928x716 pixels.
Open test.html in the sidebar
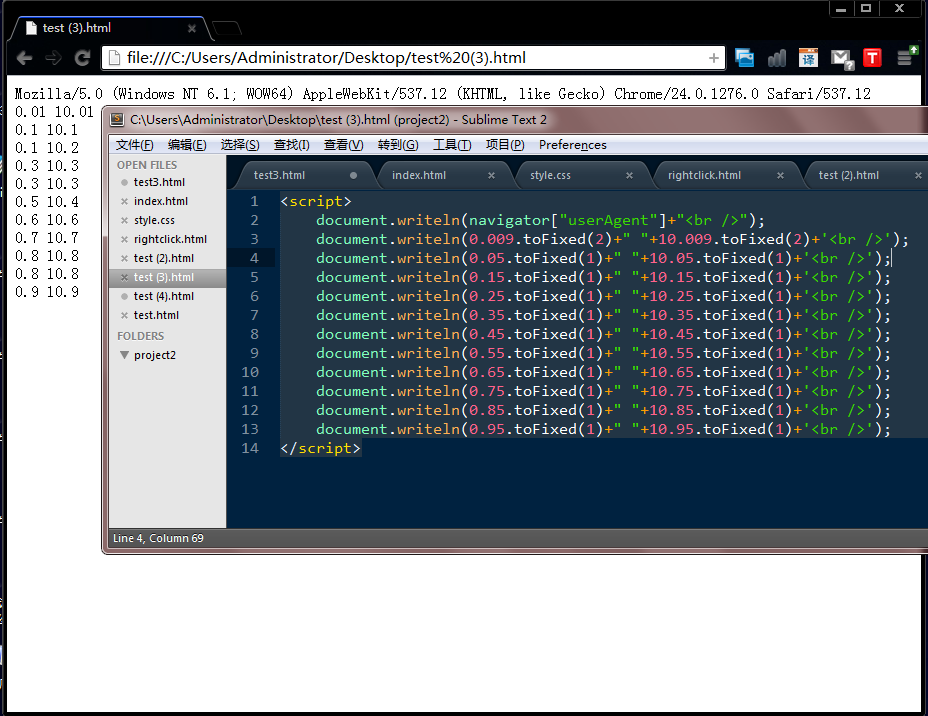point(156,315)
